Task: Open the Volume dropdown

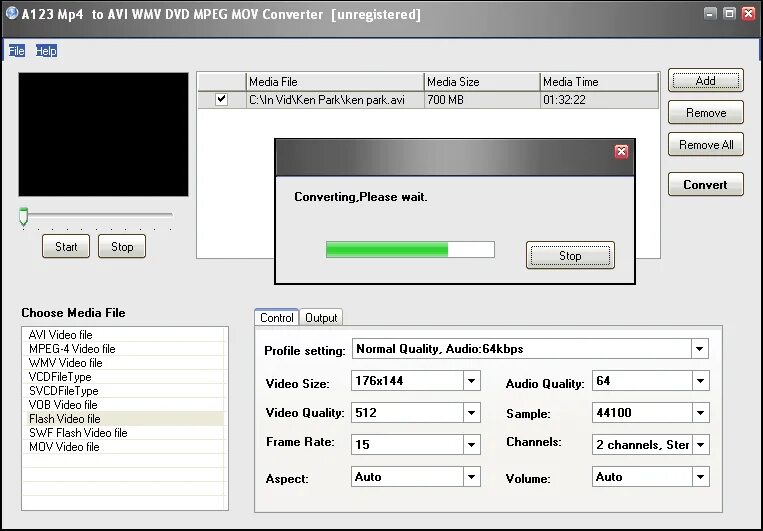Action: (700, 476)
